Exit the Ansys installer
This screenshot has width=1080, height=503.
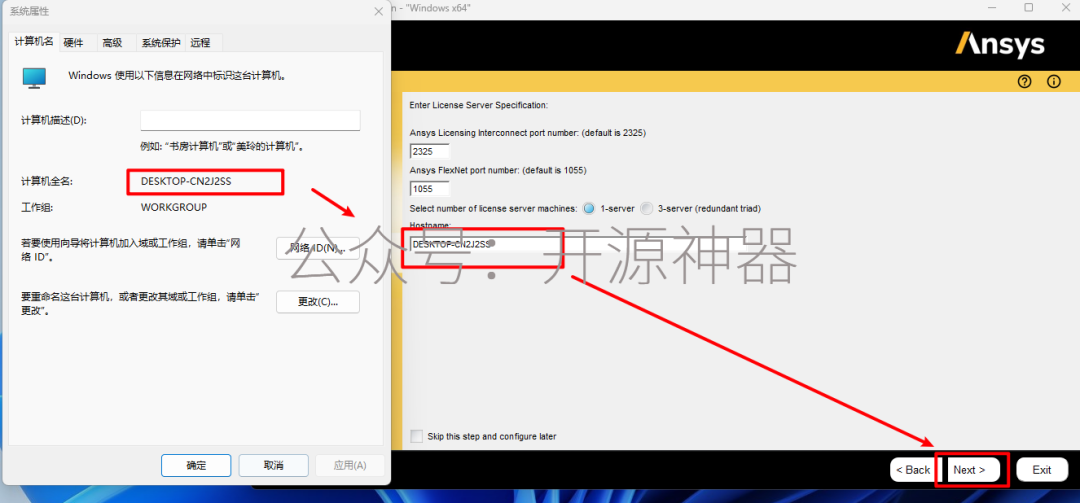pyautogui.click(x=1042, y=470)
